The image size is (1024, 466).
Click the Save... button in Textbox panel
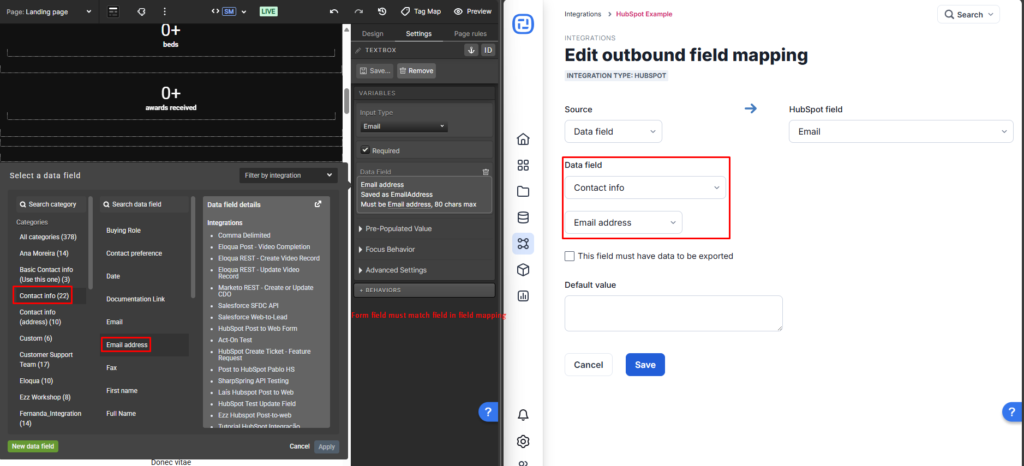coord(375,70)
